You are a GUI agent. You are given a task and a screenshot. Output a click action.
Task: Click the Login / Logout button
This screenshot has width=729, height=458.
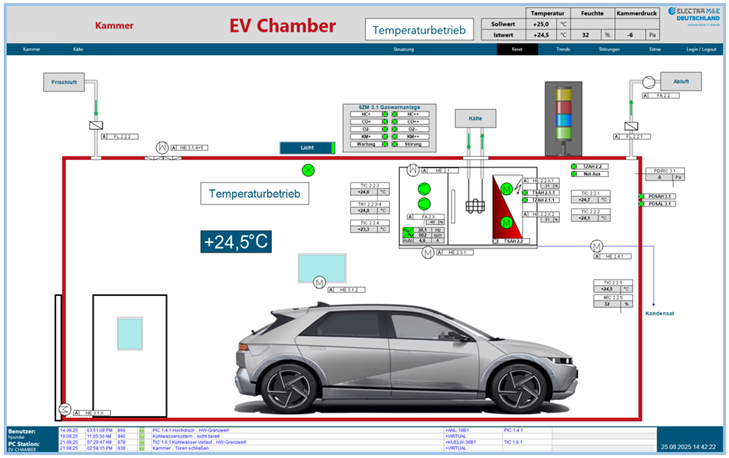701,48
